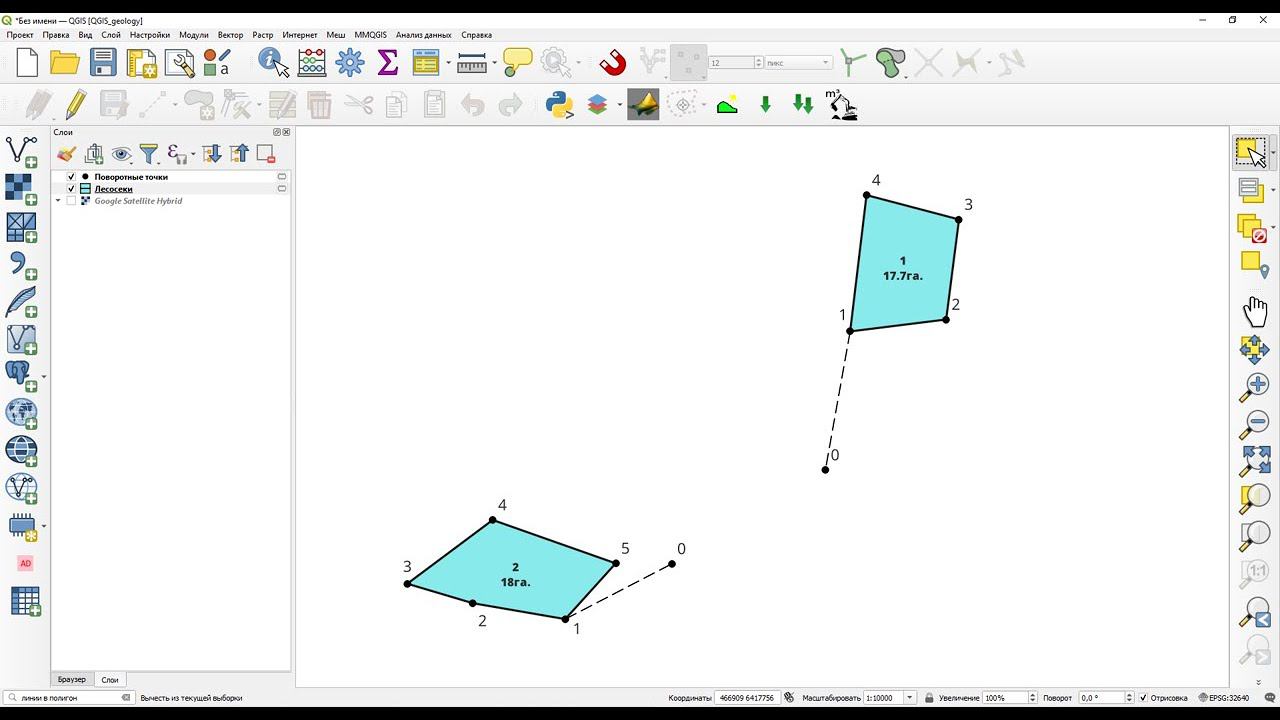Open the Проект menu
1280x720 pixels.
(20, 35)
